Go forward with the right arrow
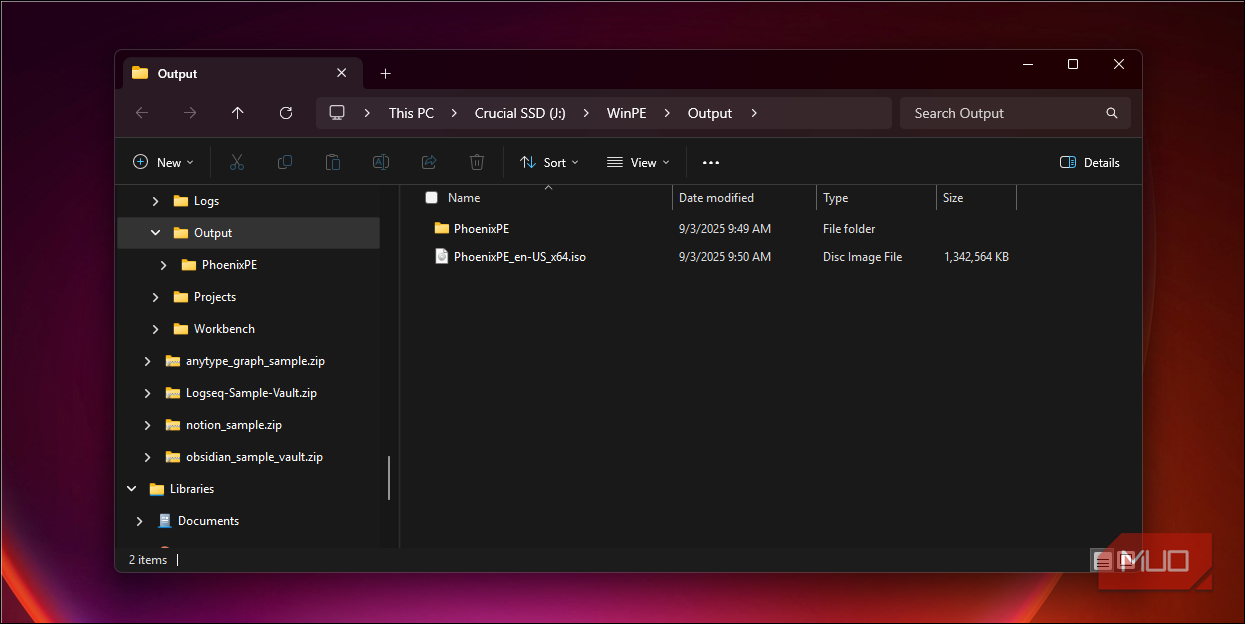 click(190, 113)
